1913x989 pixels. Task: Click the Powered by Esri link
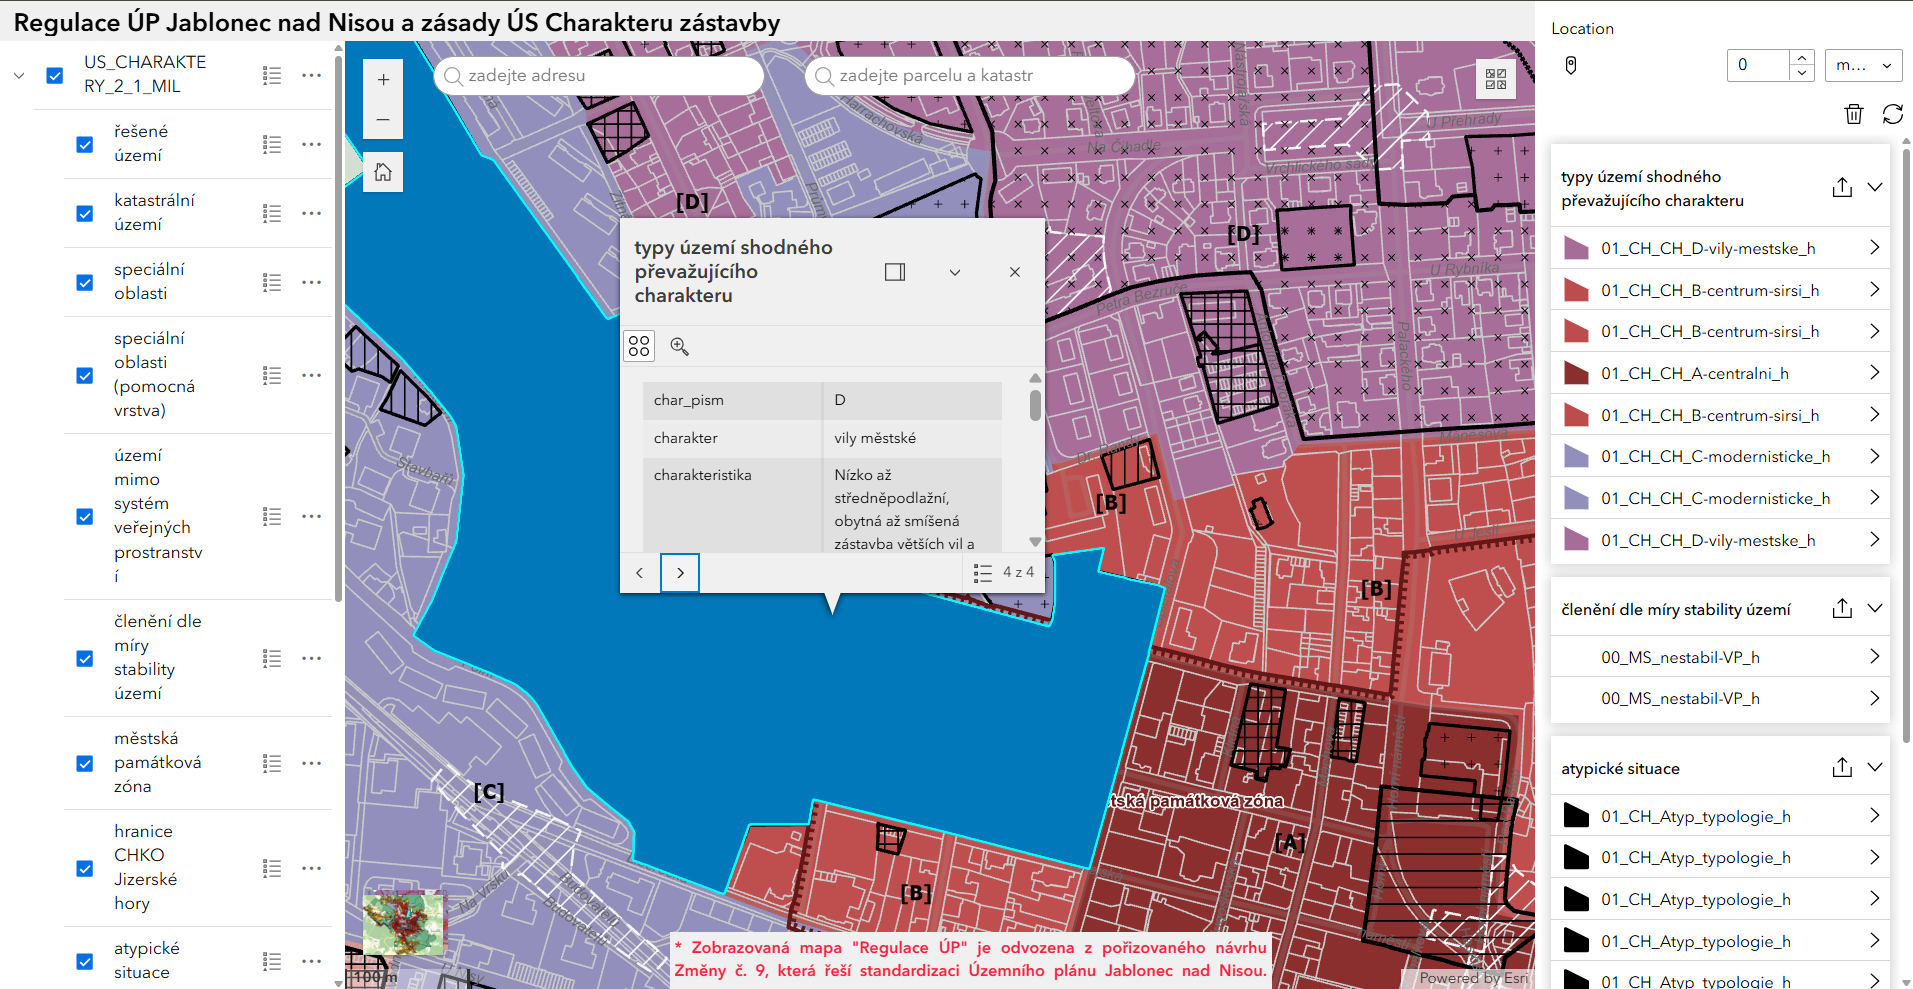tap(1474, 979)
